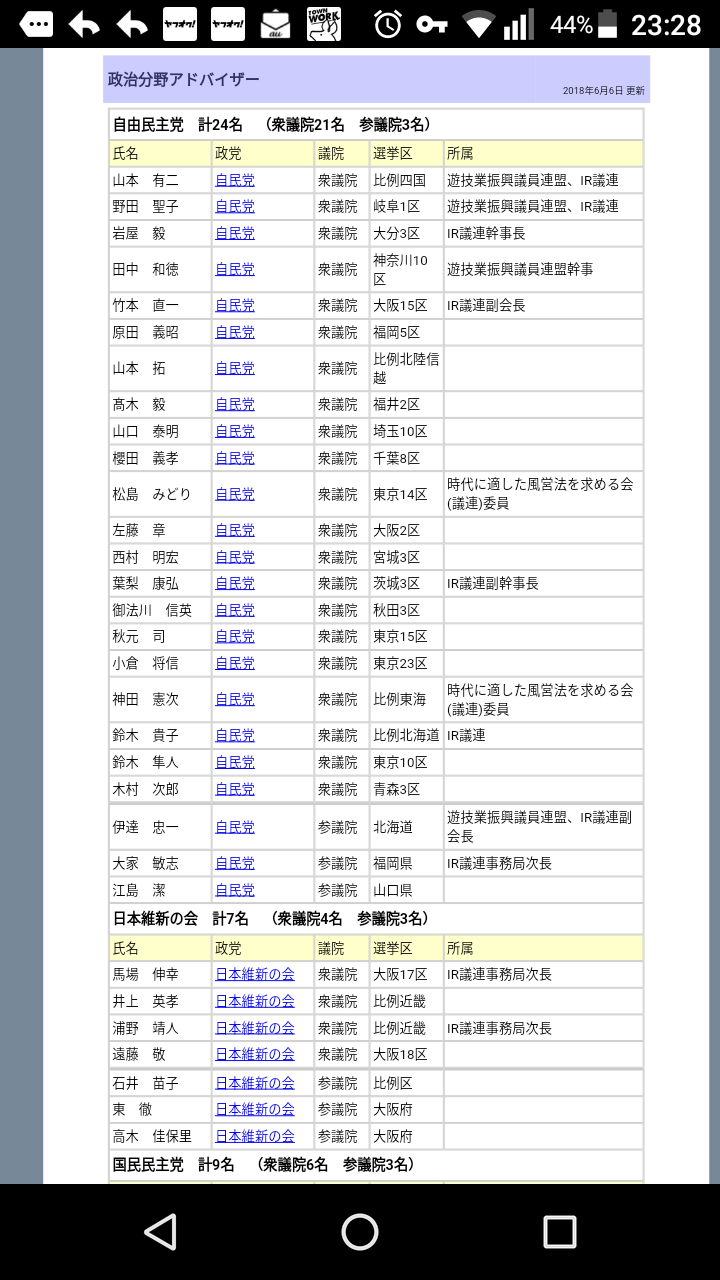The image size is (720, 1280).
Task: Open 自民党 link in 野田 聖子 row
Action: point(235,206)
